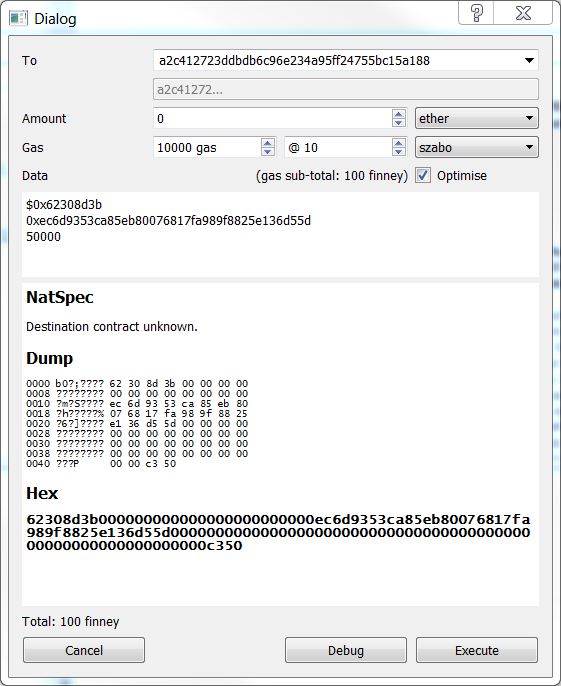Increase Amount with the up spinner arrow
This screenshot has height=686, width=561.
(x=399, y=114)
